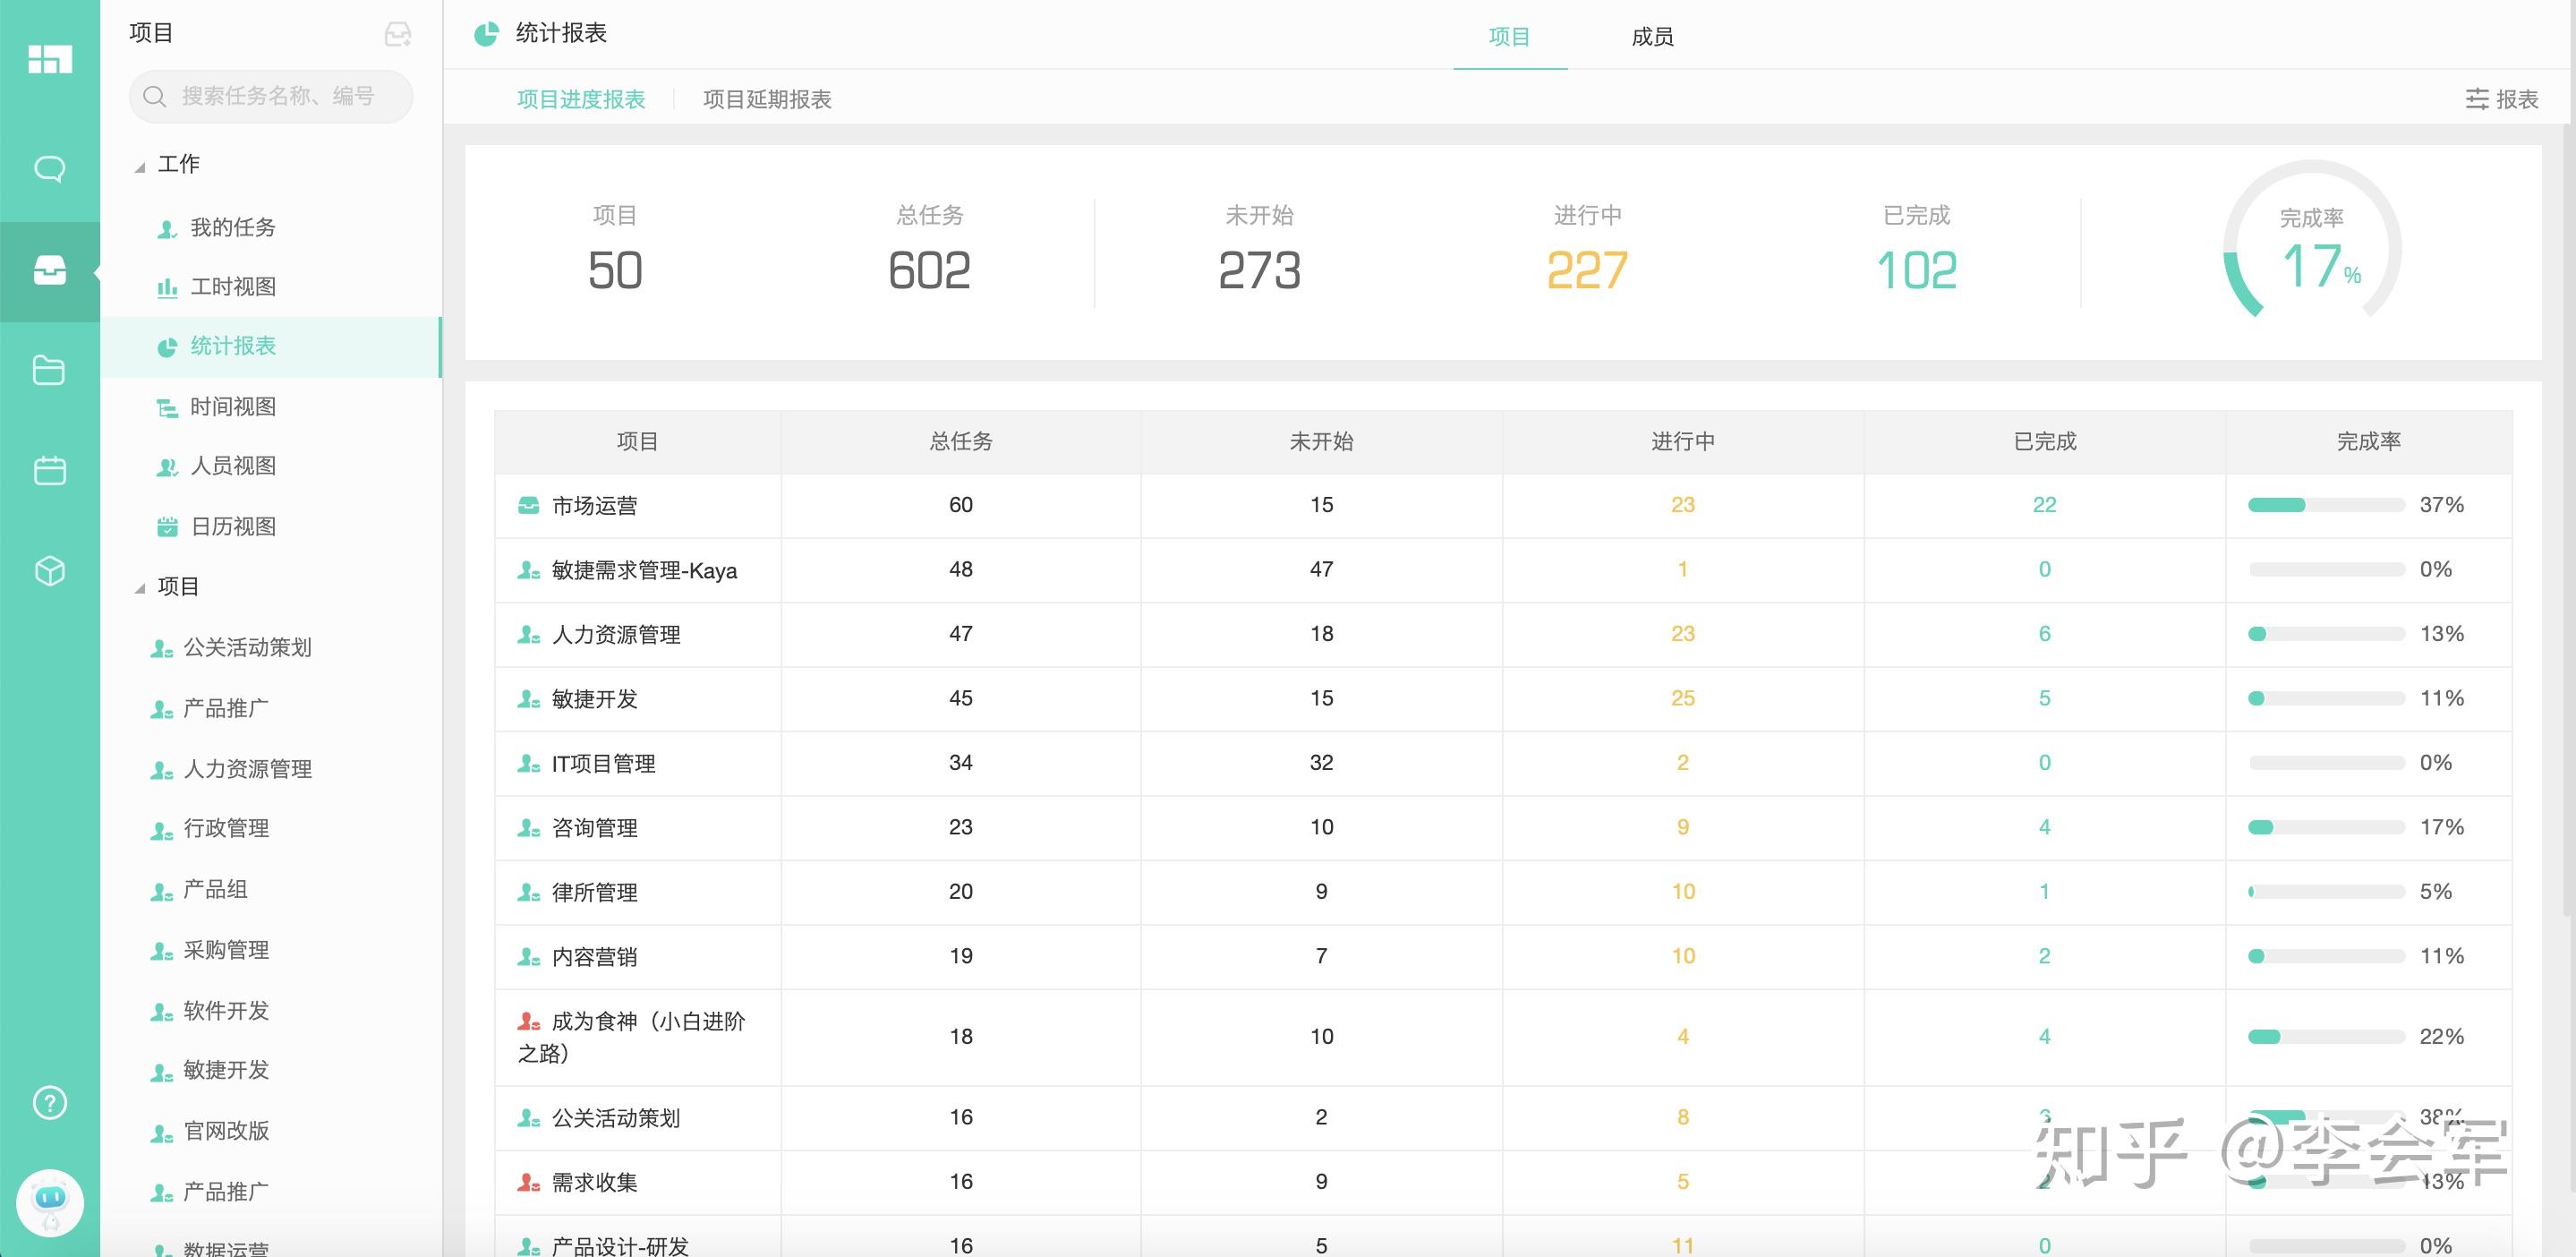Open 官网改版 project in sidebar

[x=226, y=1131]
